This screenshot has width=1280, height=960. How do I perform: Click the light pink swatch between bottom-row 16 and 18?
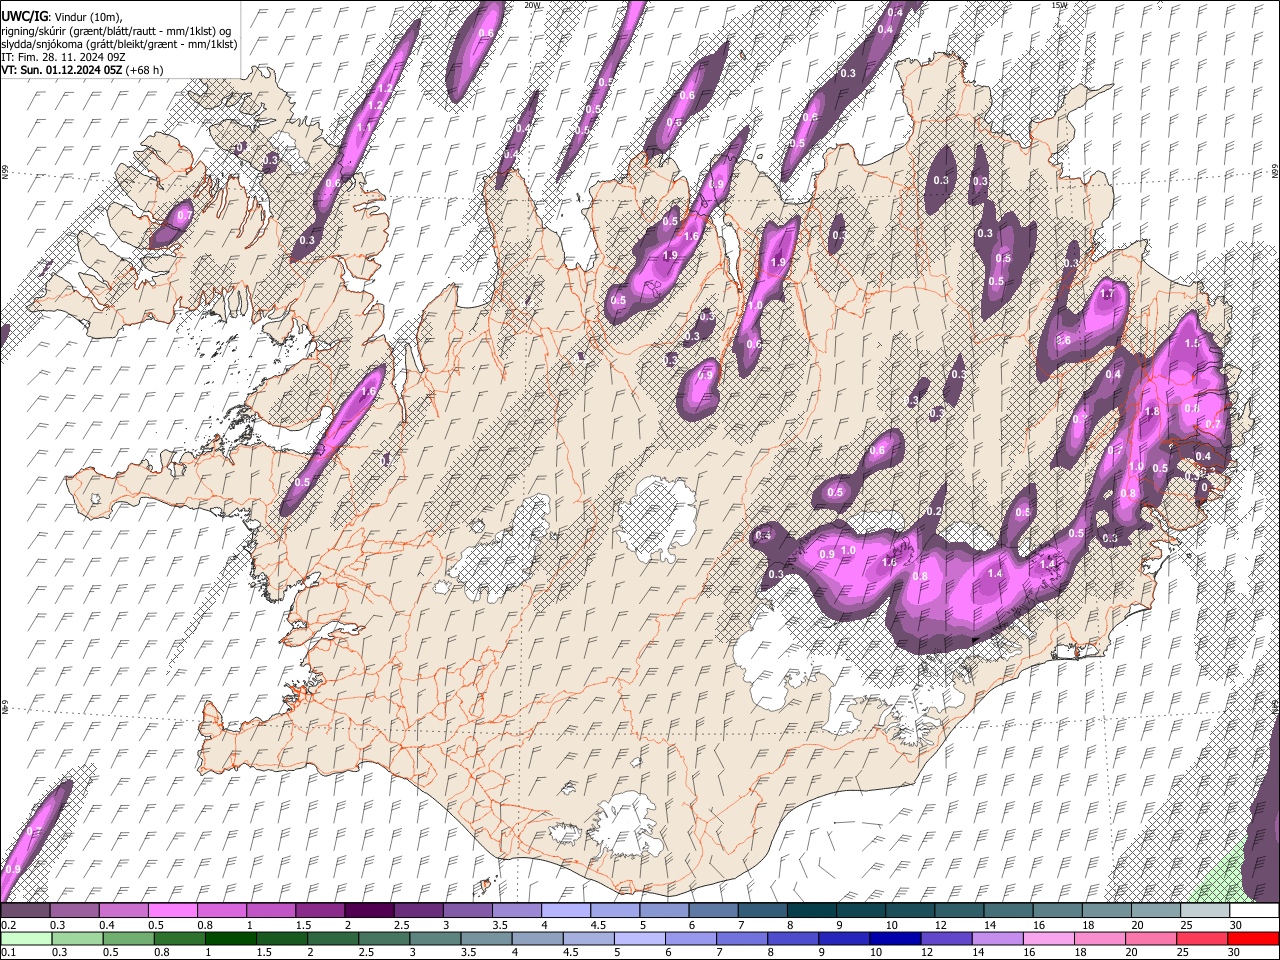[1048, 938]
